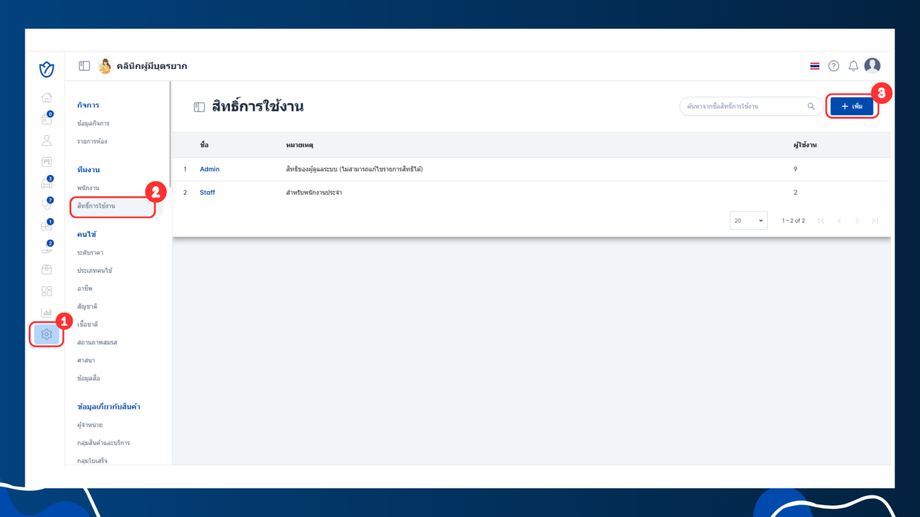Open the patient person icon in sidebar
920x517 pixels.
click(x=46, y=141)
